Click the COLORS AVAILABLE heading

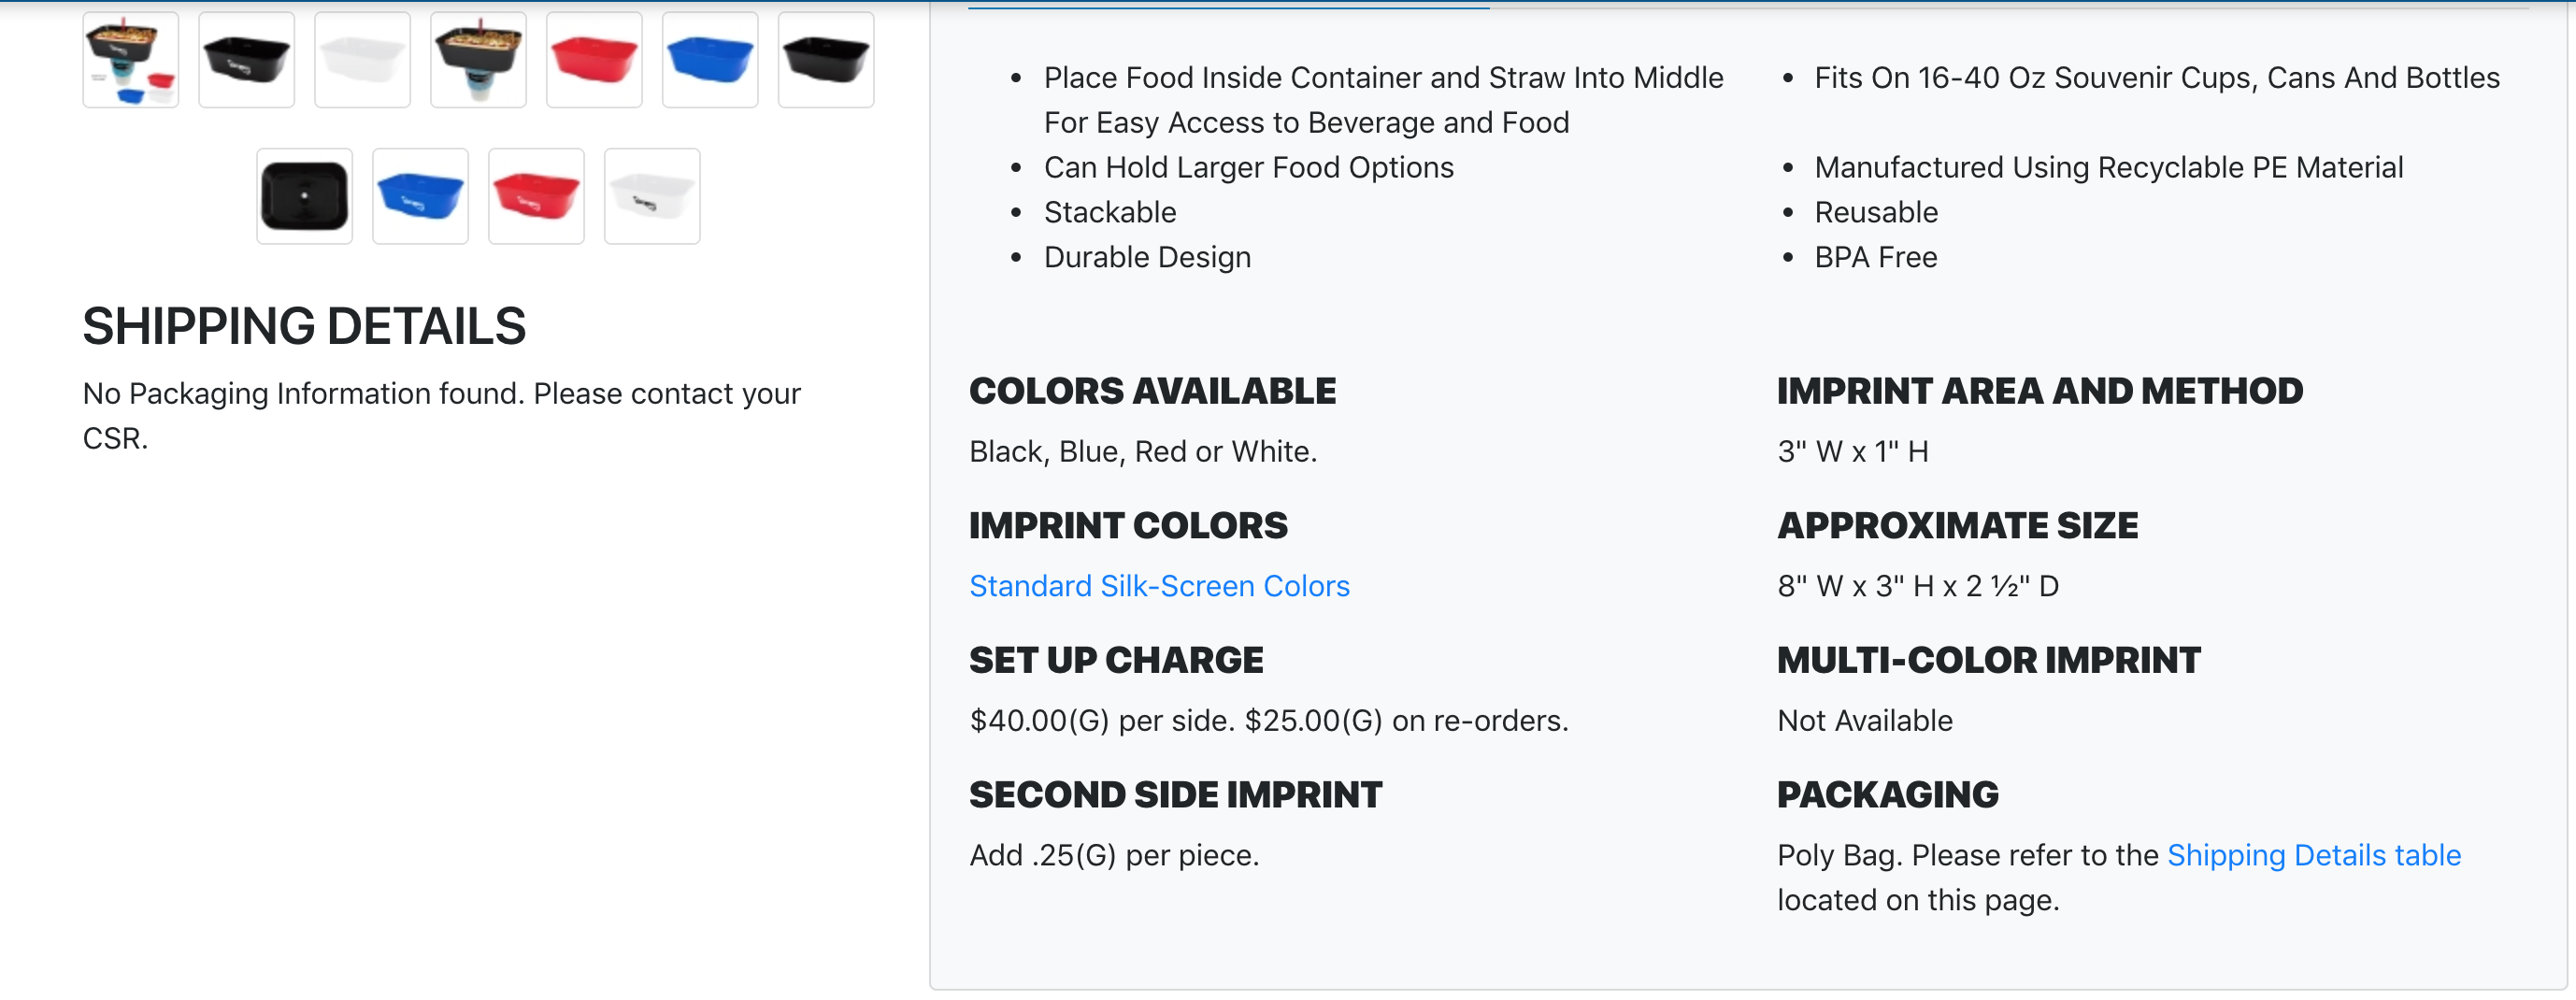pyautogui.click(x=1152, y=391)
